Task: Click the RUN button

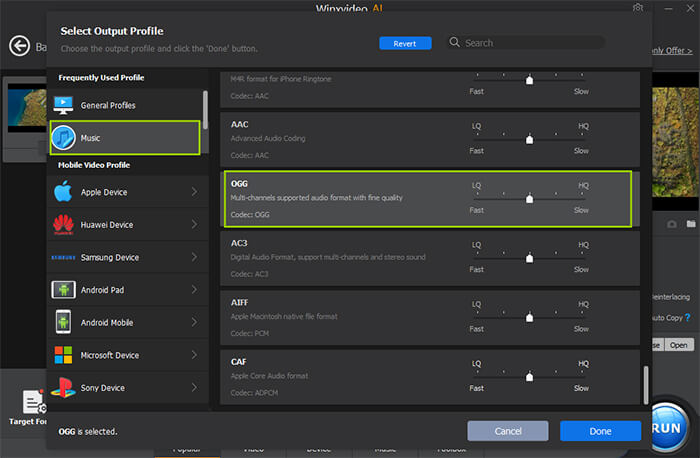Action: (669, 428)
